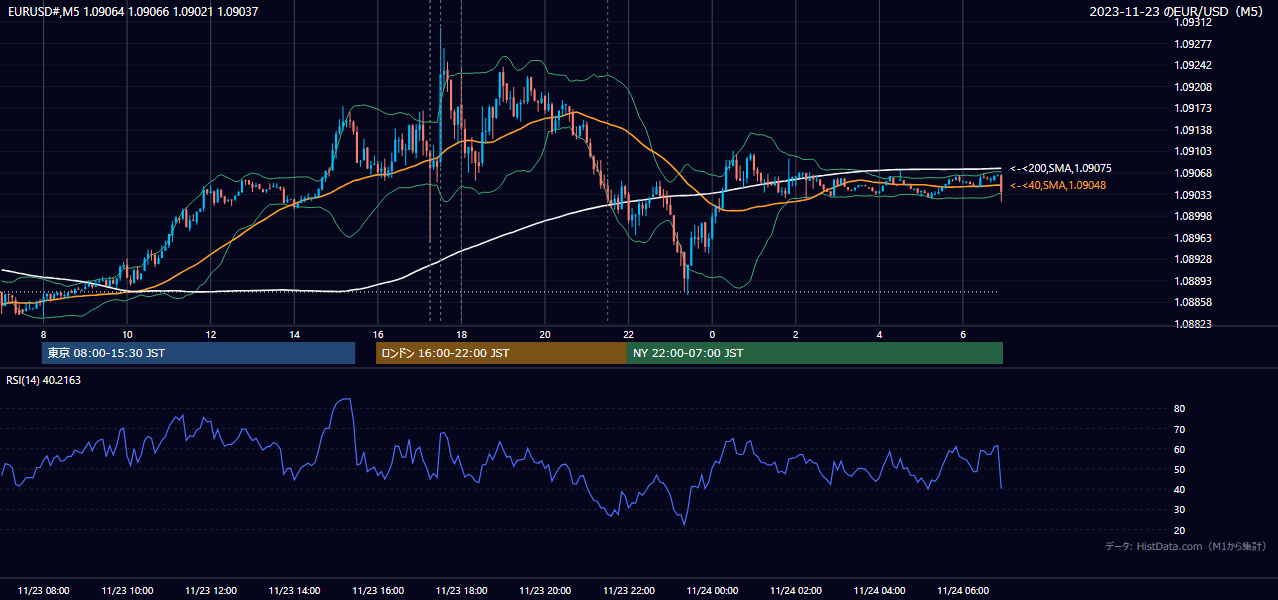Click price axis value 1.08998
This screenshot has height=600, width=1278.
tap(1193, 216)
